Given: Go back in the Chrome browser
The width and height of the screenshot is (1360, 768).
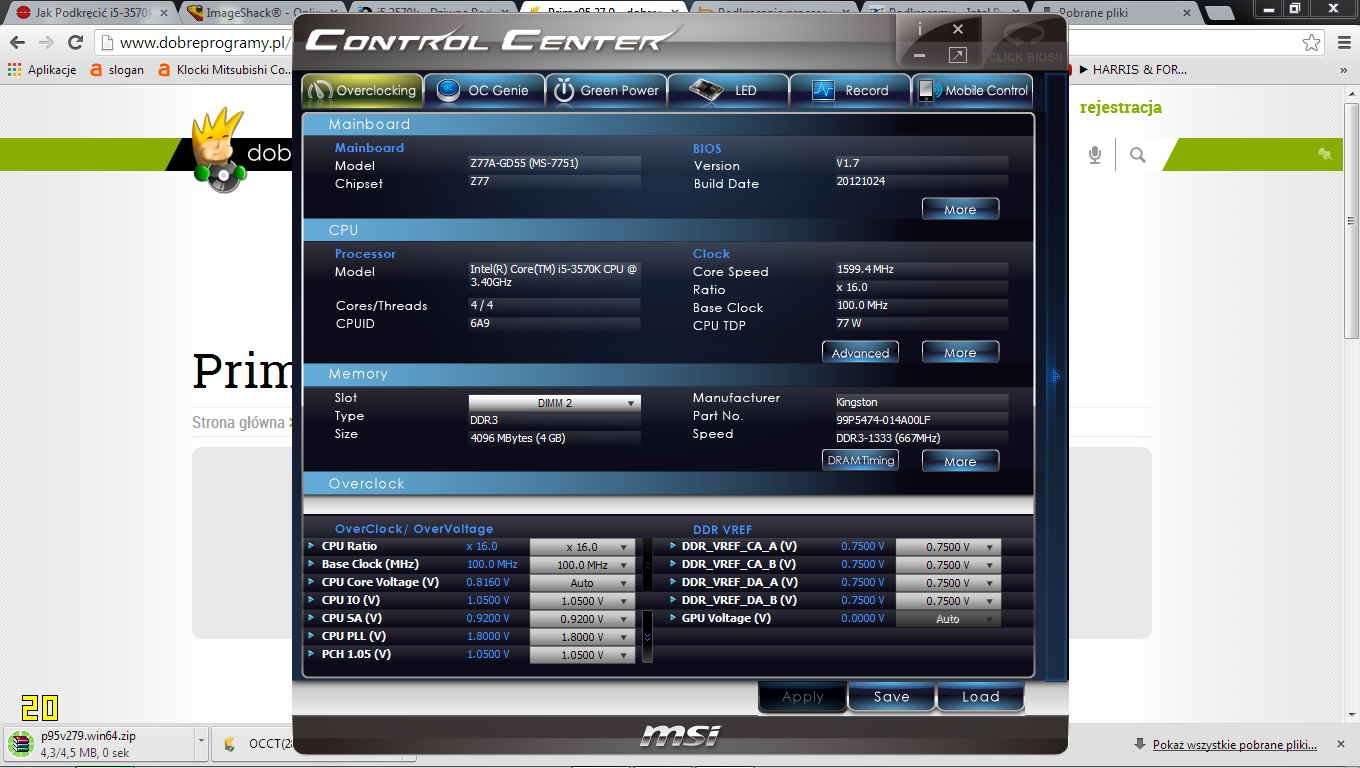Looking at the screenshot, I should click(x=18, y=43).
